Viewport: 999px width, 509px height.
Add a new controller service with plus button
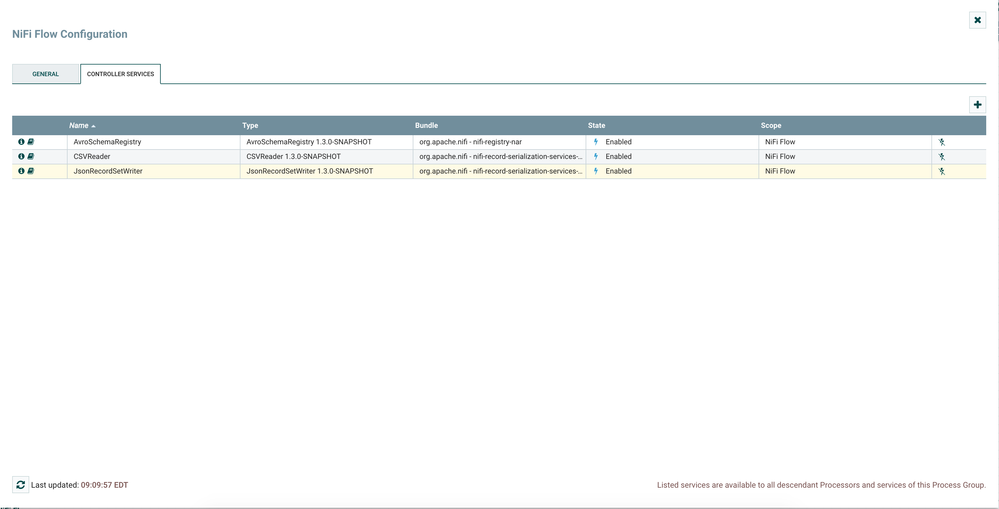point(977,104)
